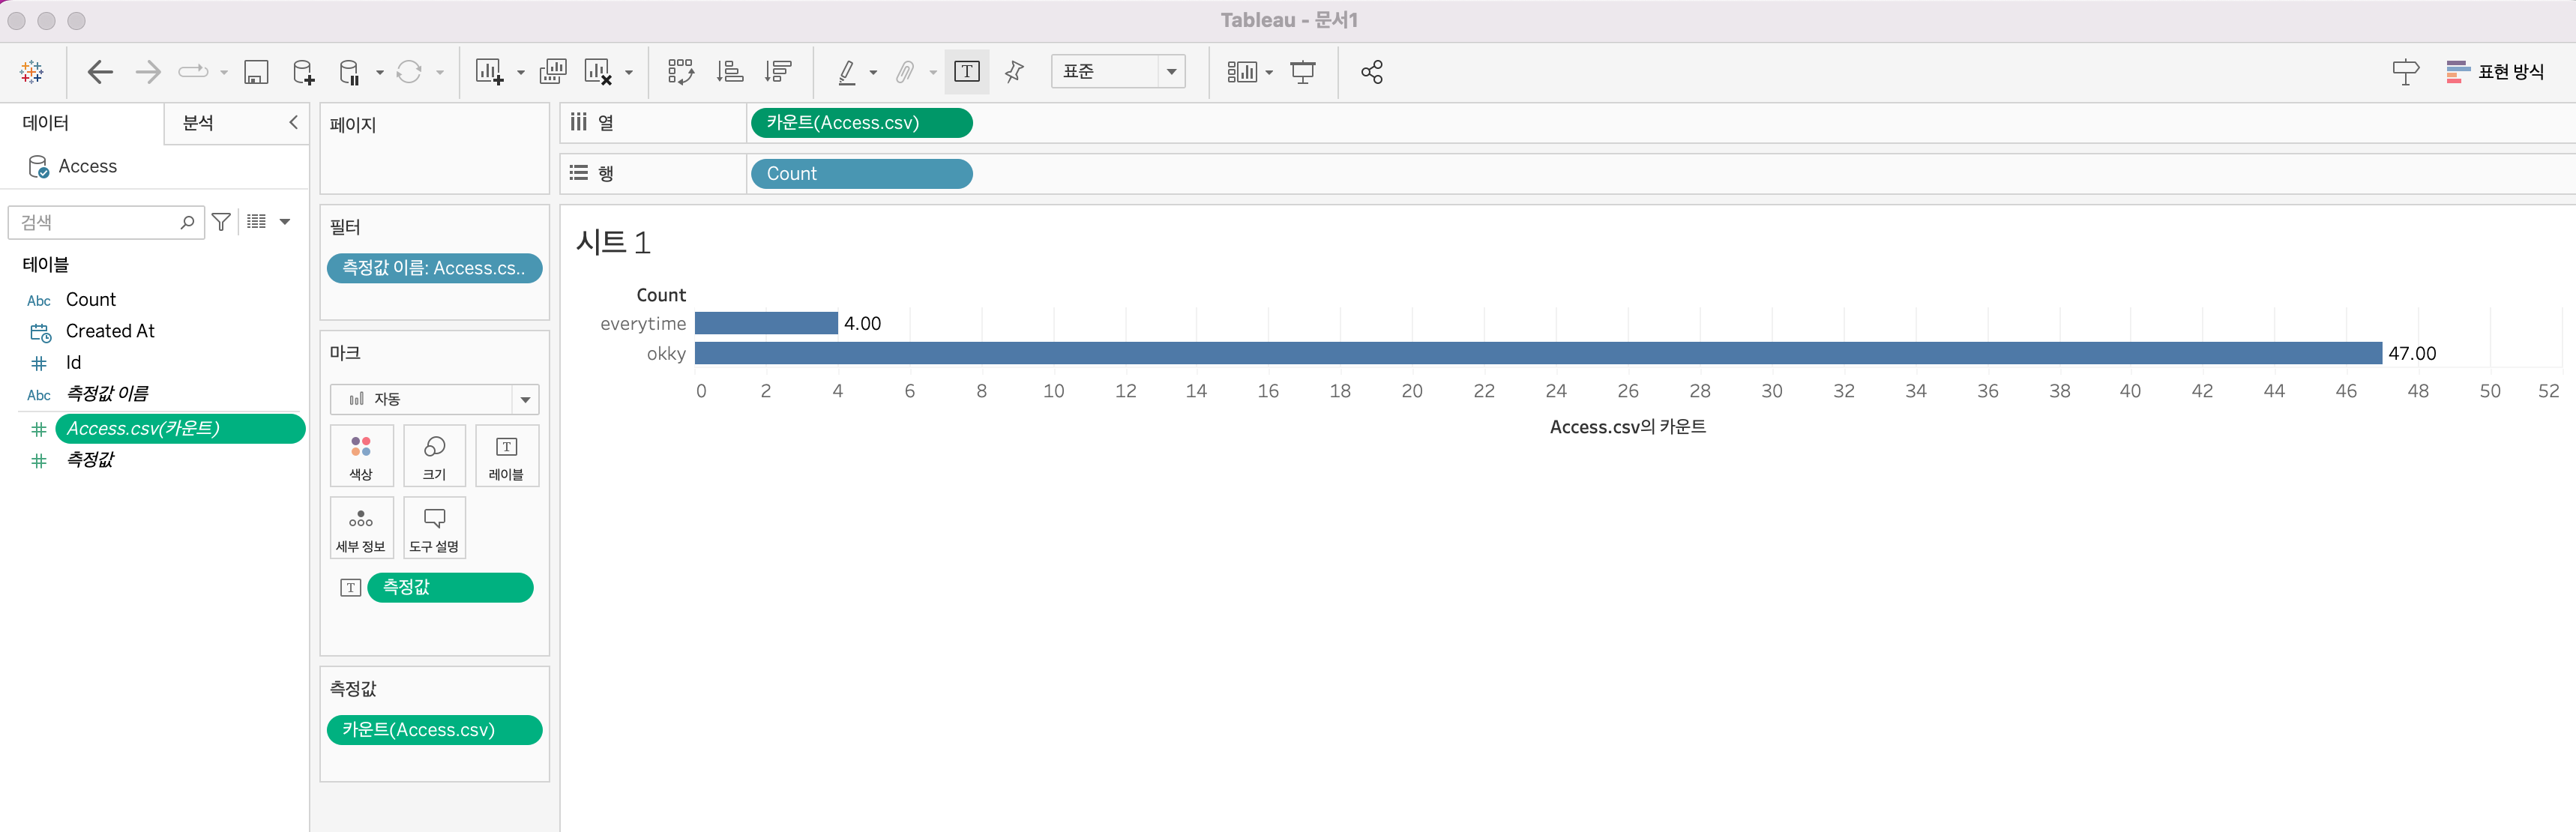This screenshot has width=2576, height=832.
Task: Open the mark type 자동 dropdown
Action: coord(434,399)
